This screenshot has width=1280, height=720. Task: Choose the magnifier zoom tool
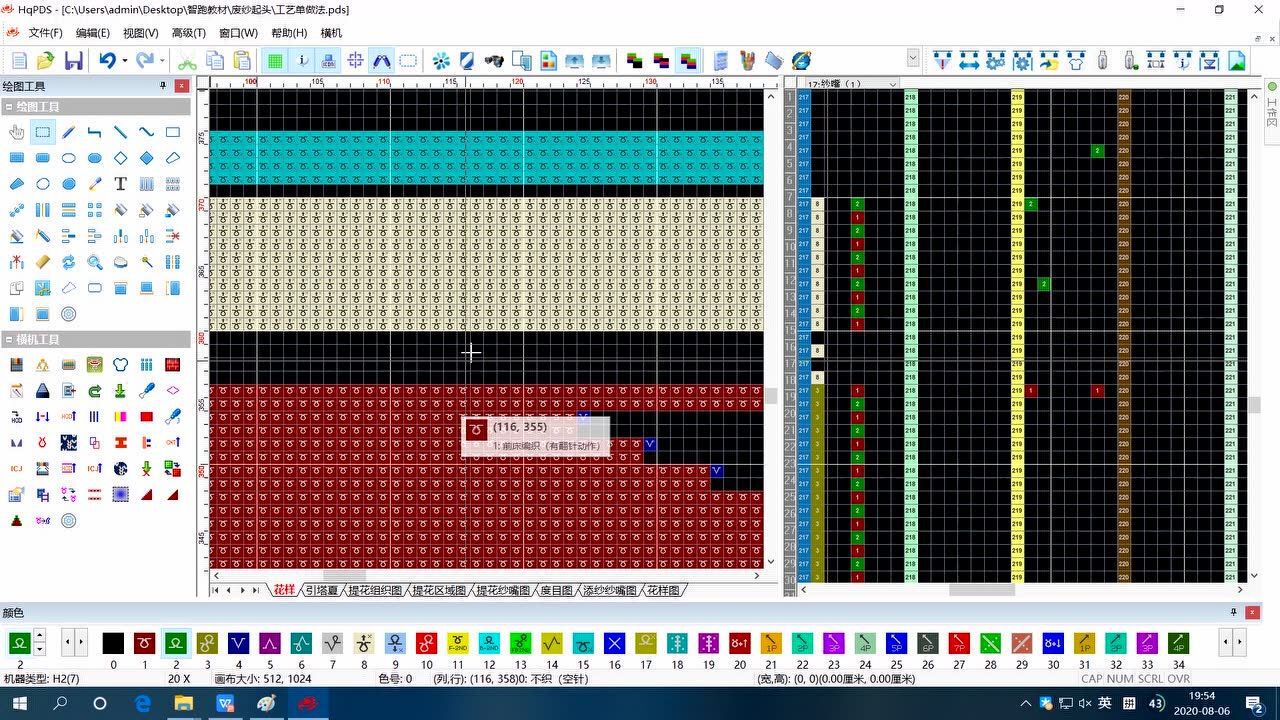pyautogui.click(x=95, y=262)
